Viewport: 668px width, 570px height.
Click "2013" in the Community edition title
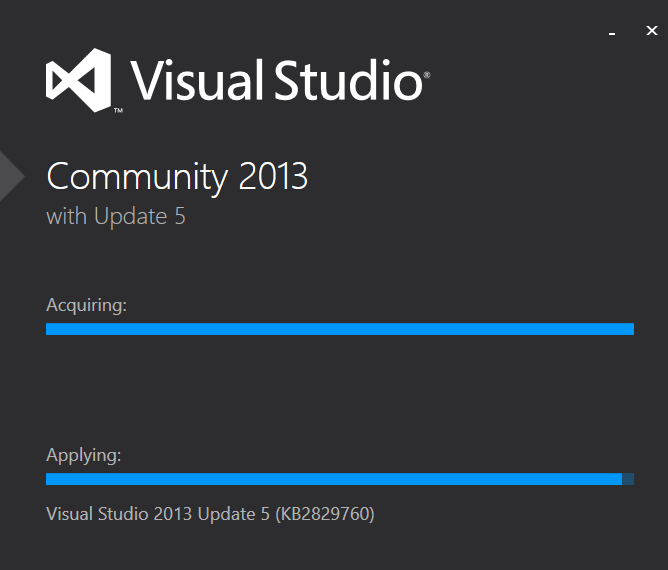tap(273, 176)
